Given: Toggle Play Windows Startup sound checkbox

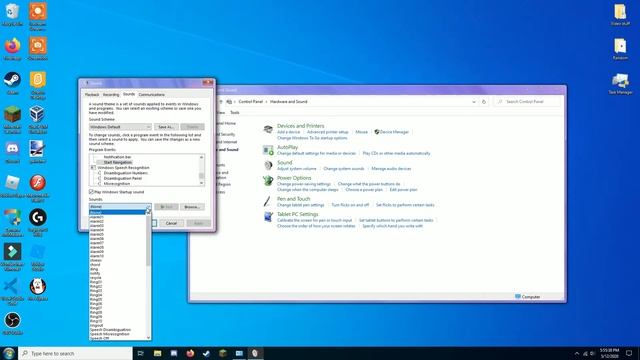Looking at the screenshot, I should pyautogui.click(x=91, y=191).
